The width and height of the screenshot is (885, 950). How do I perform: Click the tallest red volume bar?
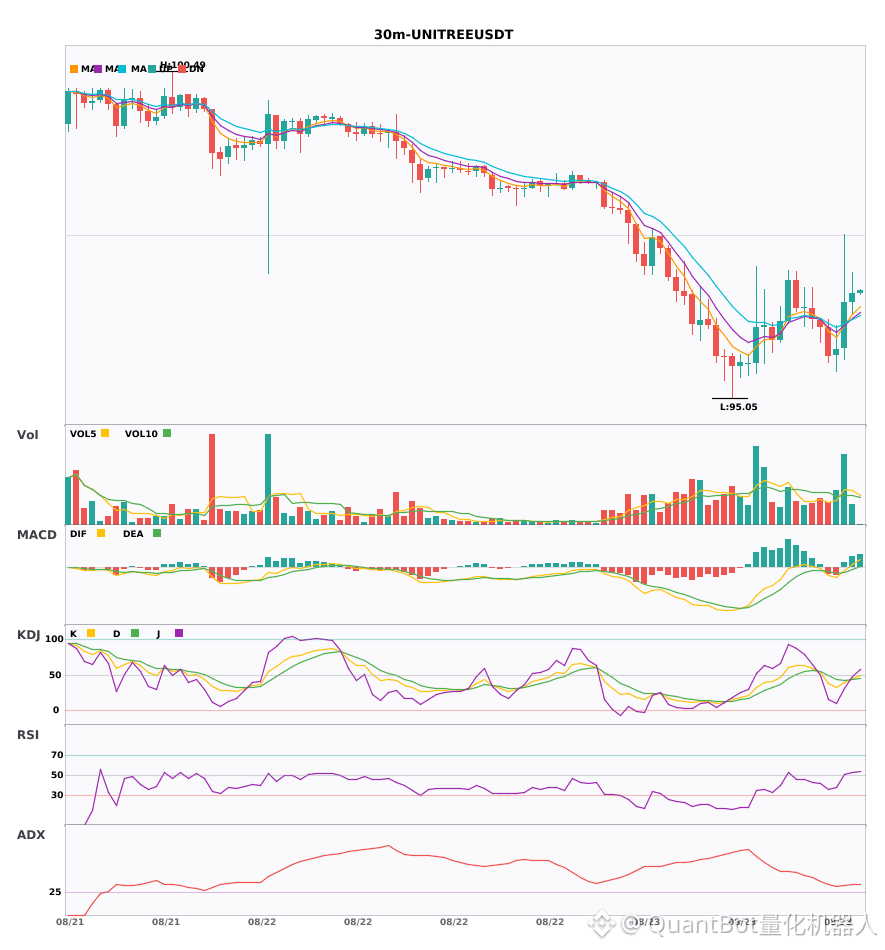(212, 479)
